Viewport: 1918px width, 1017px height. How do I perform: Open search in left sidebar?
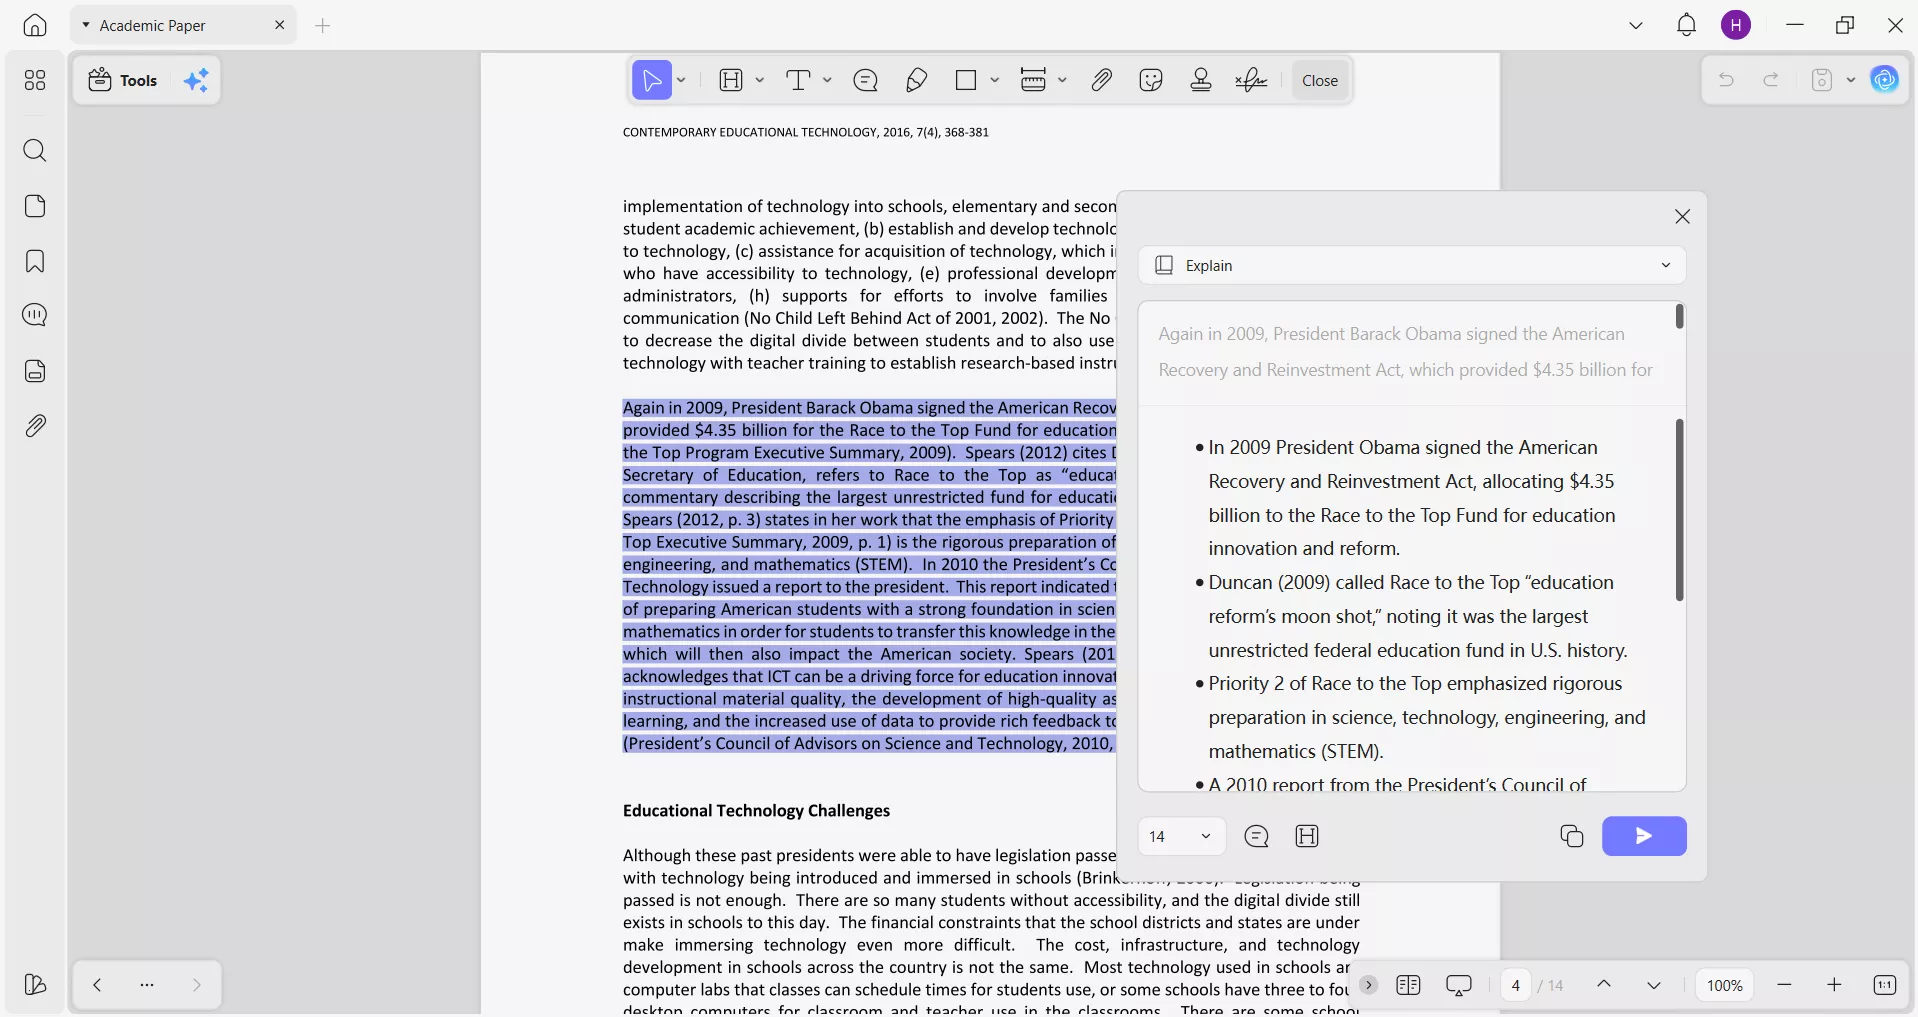point(35,151)
